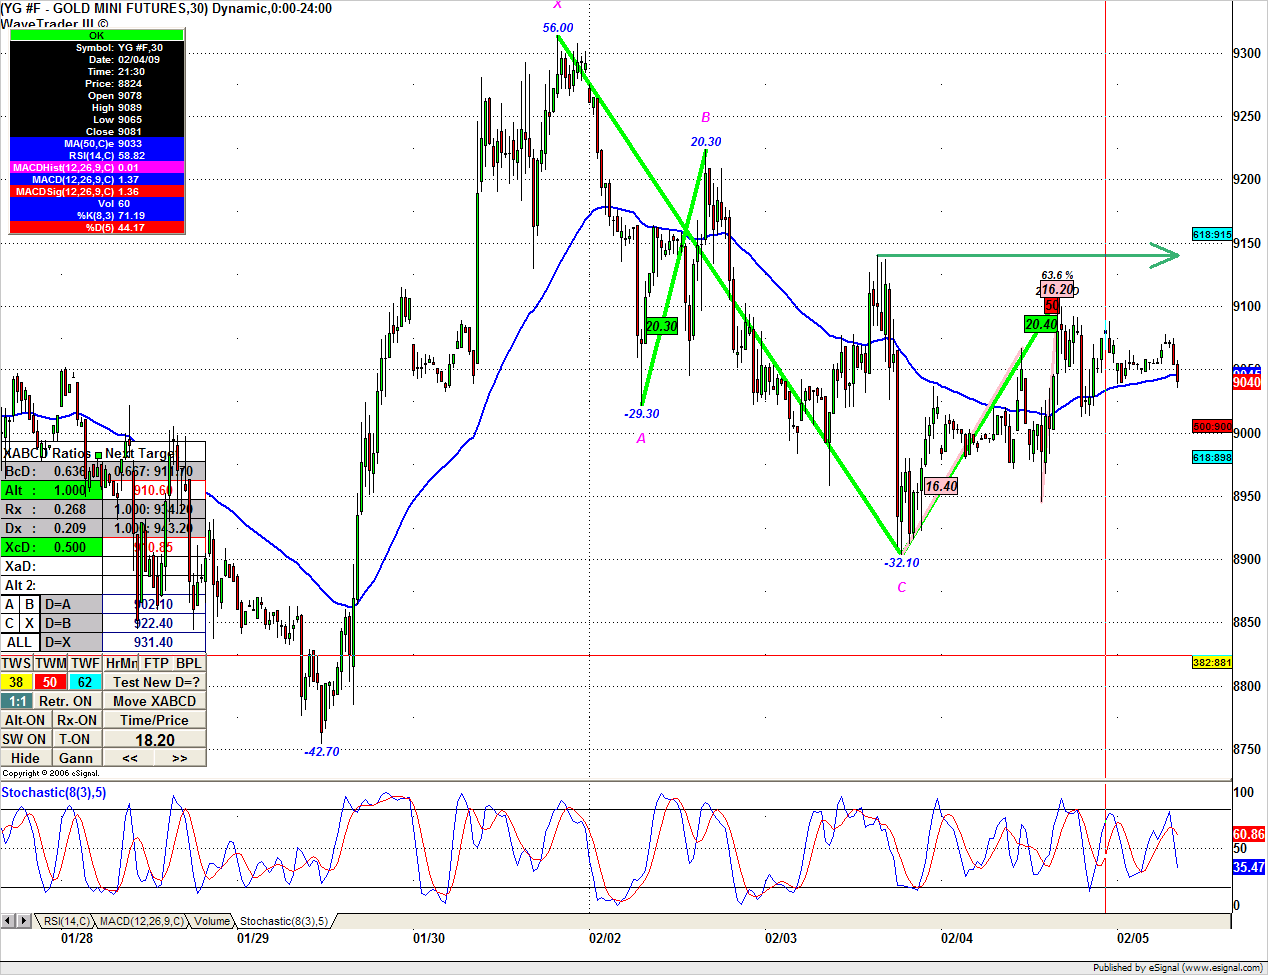Toggle the T-ON button
This screenshot has width=1268, height=975.
75,739
